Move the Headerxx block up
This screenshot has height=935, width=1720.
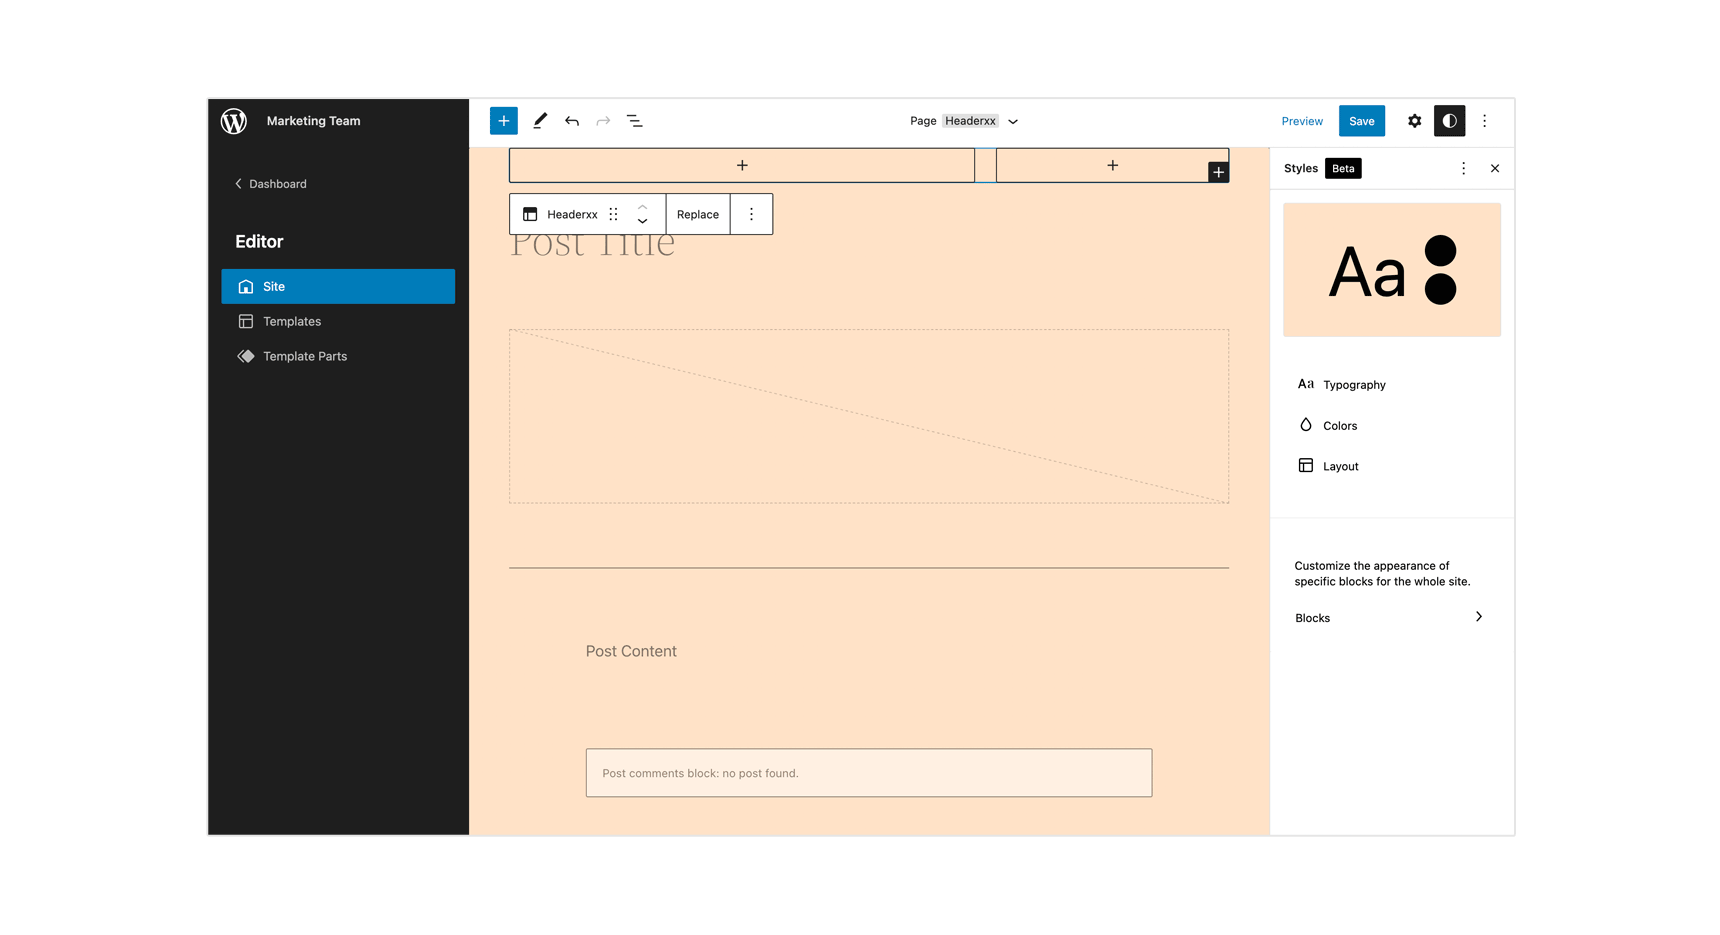coord(643,207)
